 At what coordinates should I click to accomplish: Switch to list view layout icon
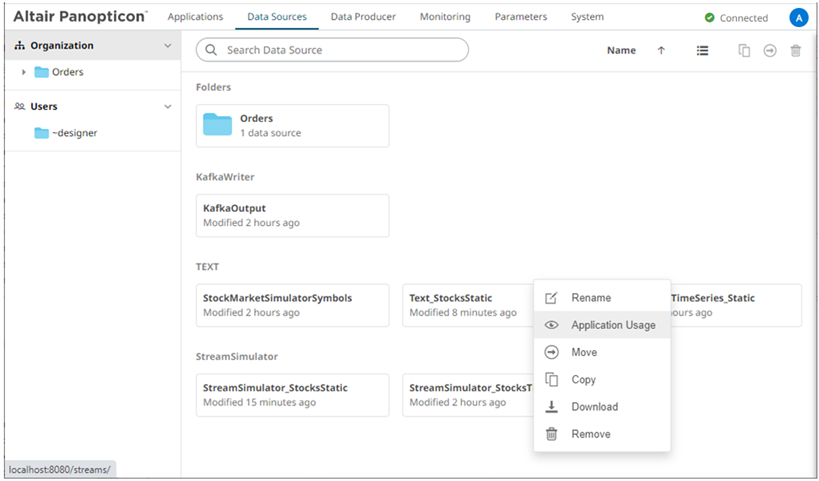click(703, 51)
